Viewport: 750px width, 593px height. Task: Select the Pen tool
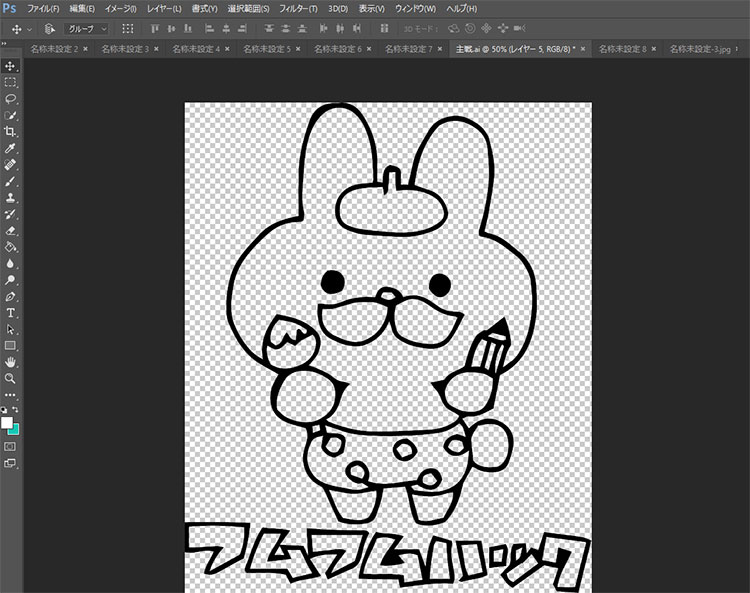point(10,296)
